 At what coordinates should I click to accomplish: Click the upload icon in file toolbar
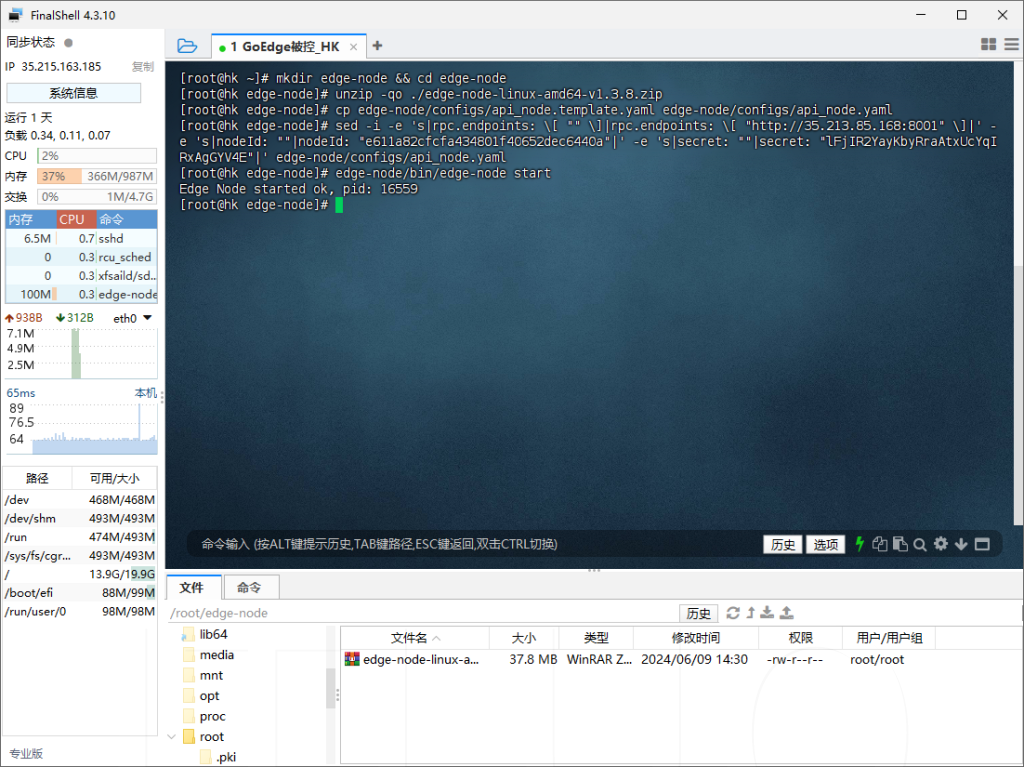[x=787, y=613]
